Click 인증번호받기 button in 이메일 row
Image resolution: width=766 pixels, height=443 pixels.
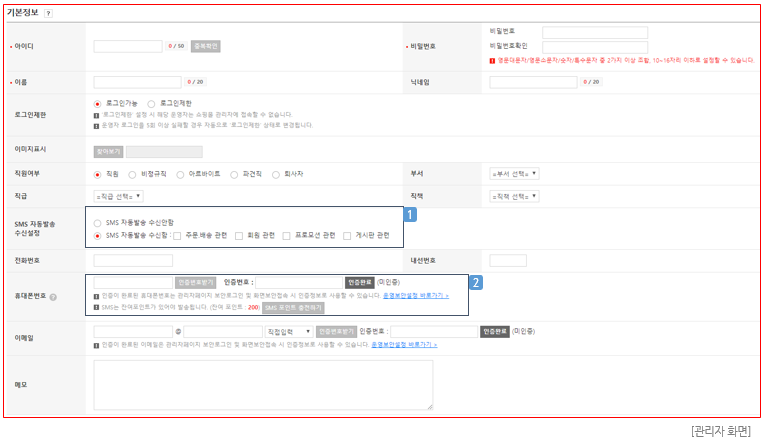pos(336,332)
